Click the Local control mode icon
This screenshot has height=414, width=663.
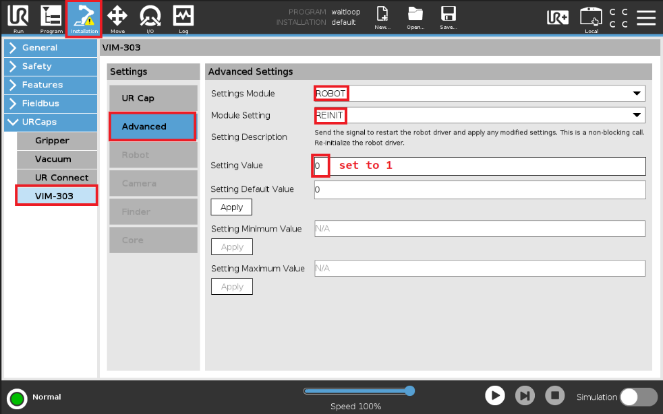[x=591, y=19]
